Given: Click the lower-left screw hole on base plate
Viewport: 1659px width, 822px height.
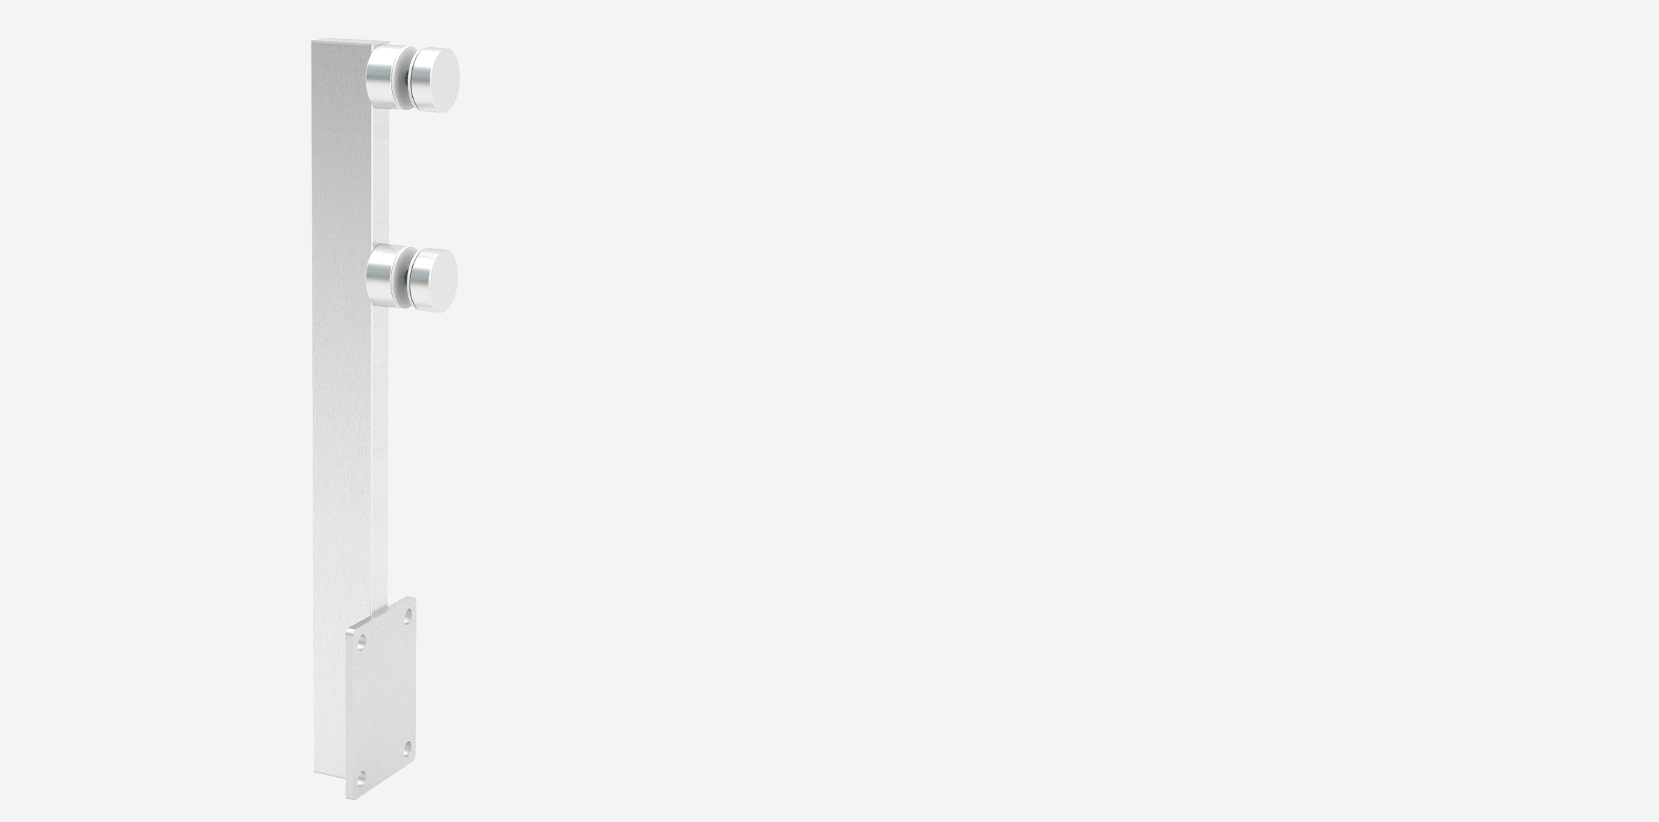Looking at the screenshot, I should tap(362, 777).
